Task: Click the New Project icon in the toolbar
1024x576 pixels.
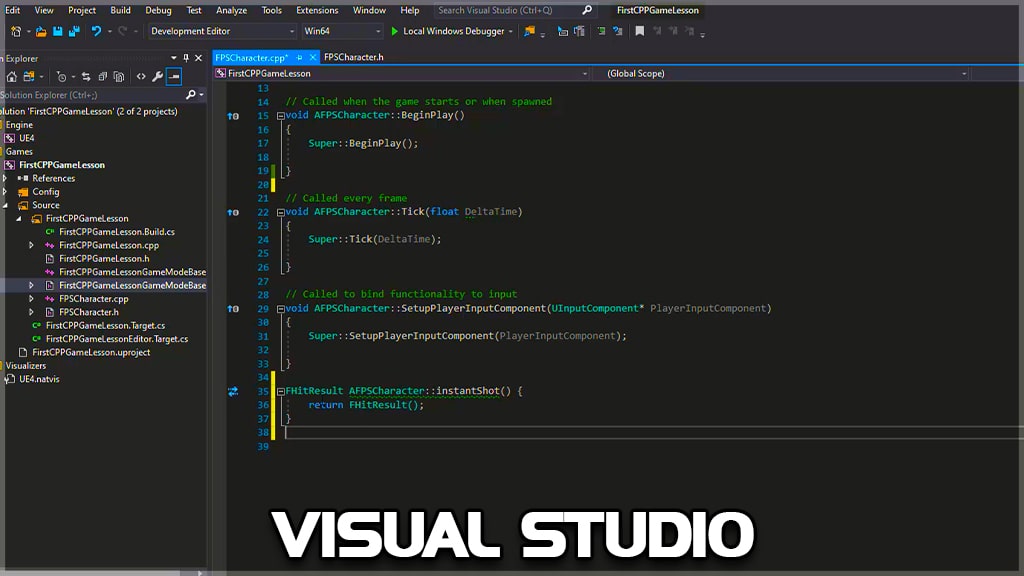Action: tap(16, 31)
